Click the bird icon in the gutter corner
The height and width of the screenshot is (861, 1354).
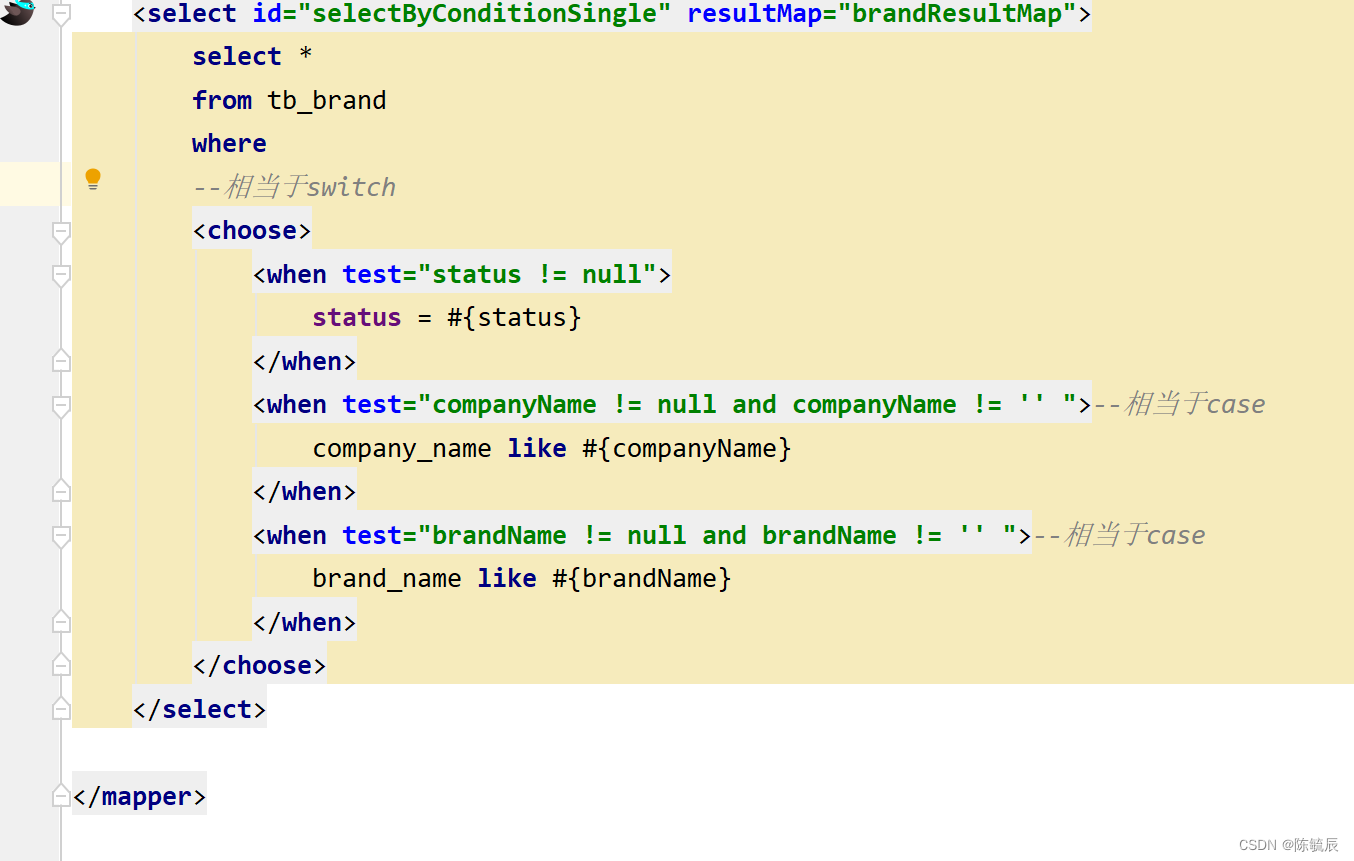(17, 11)
